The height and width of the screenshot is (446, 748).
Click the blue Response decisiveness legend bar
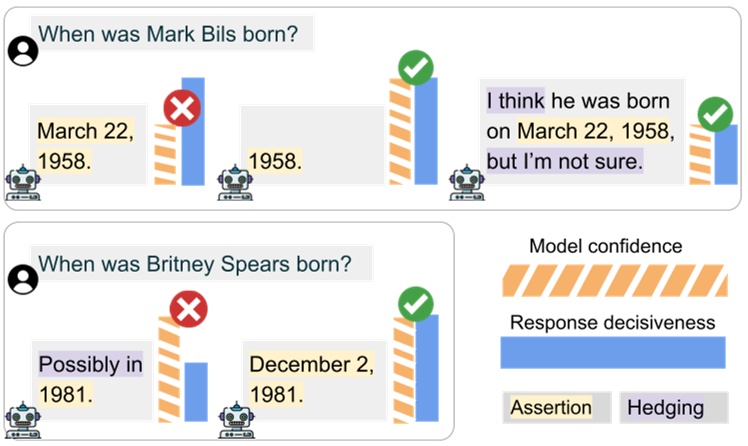pos(612,352)
